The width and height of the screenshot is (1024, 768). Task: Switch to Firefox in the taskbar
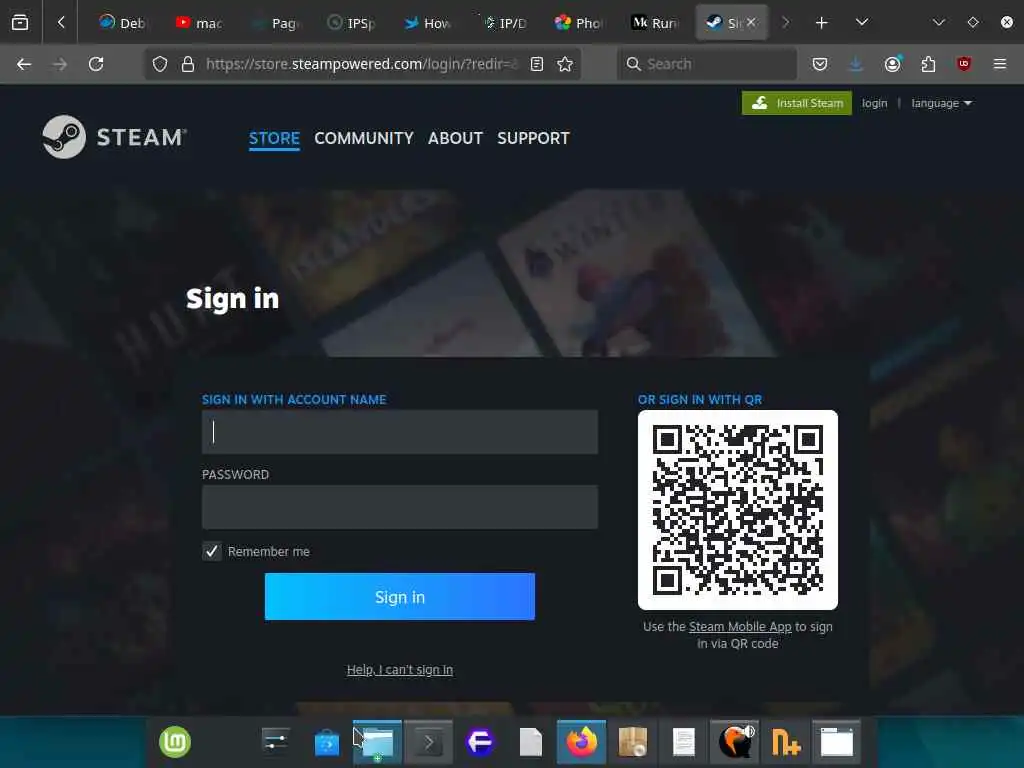click(581, 742)
